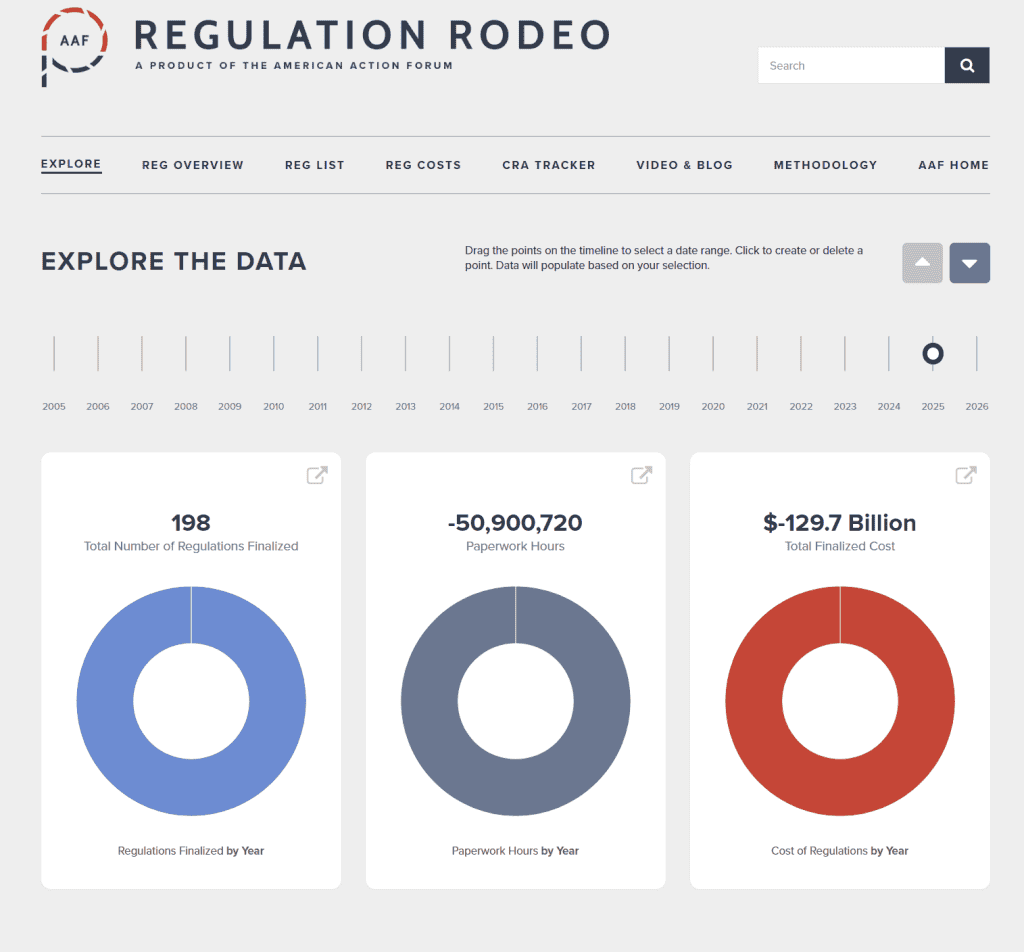The image size is (1024, 952).
Task: Navigate to AAF HOME link
Action: click(x=953, y=165)
